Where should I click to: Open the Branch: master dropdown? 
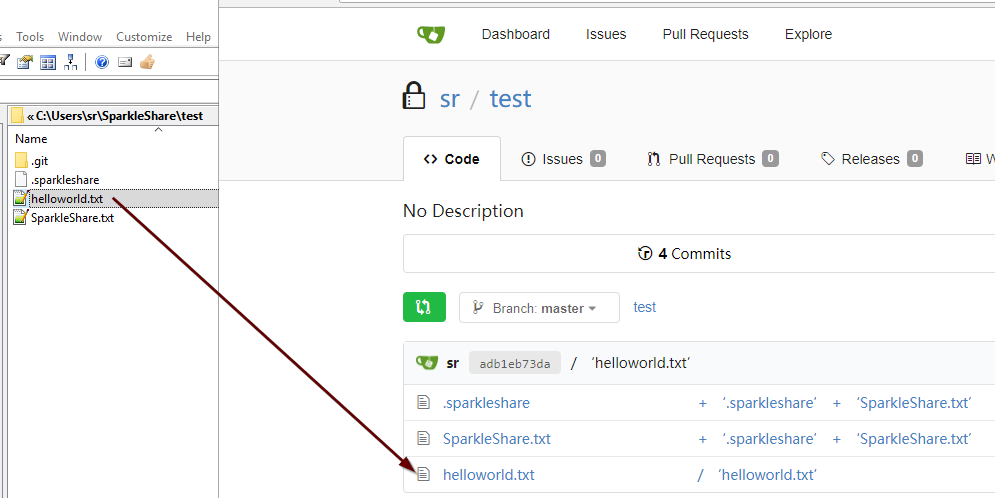[539, 308]
